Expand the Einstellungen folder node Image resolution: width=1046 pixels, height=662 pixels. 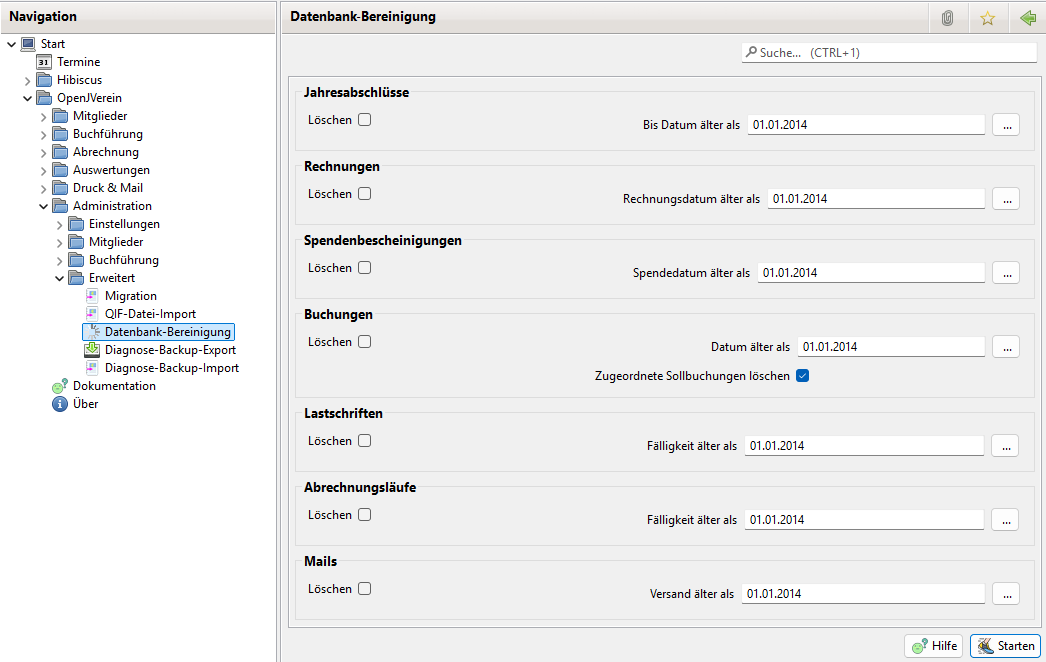point(60,224)
